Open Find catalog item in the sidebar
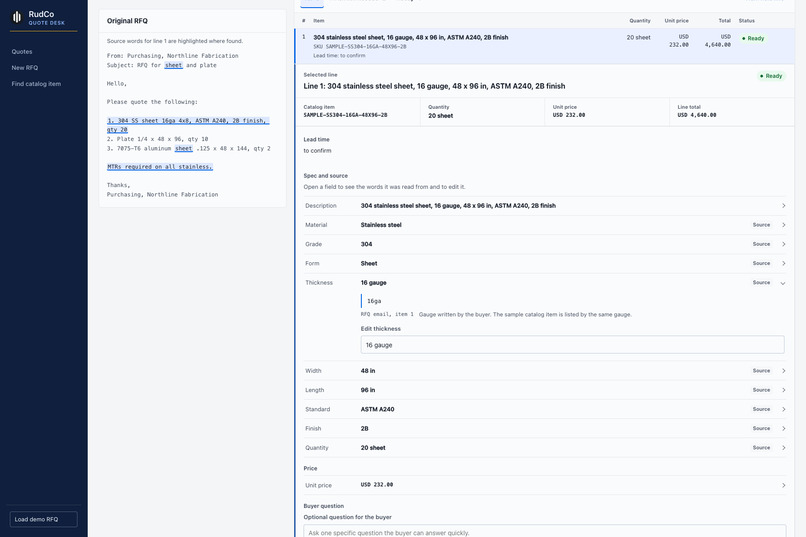 36,84
